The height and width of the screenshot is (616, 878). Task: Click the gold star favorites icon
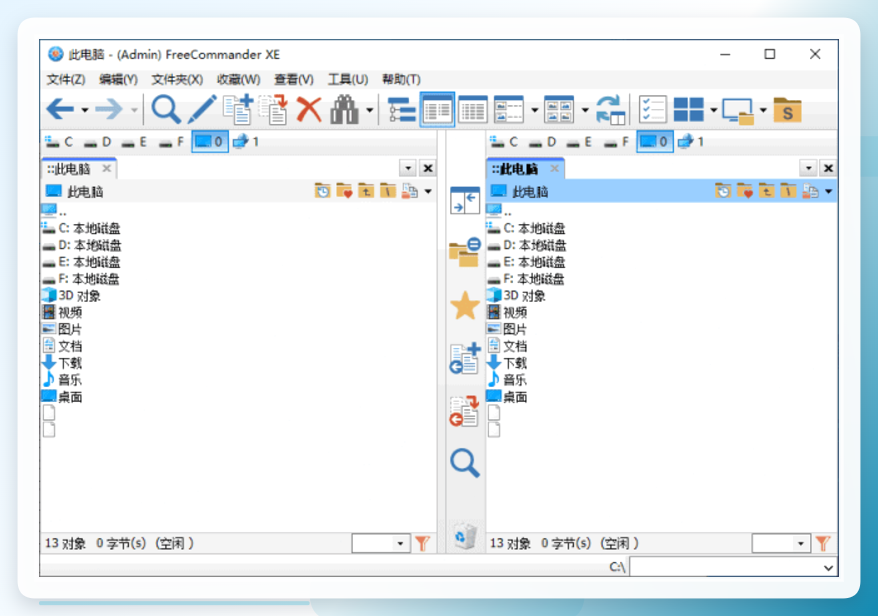(465, 305)
